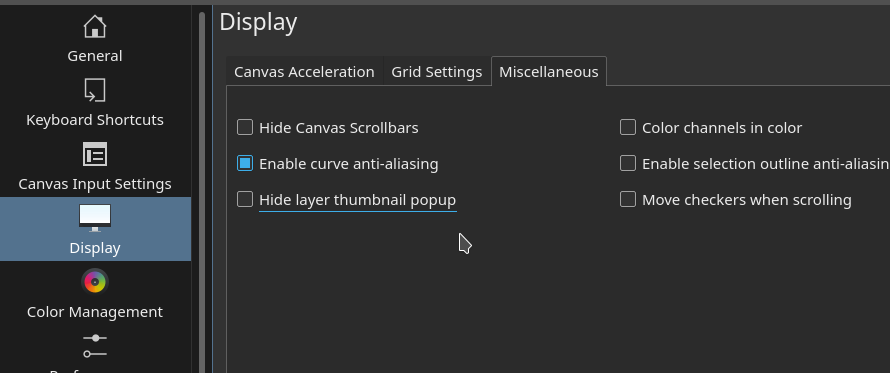Switch to Grid Settings tab

[x=436, y=72]
